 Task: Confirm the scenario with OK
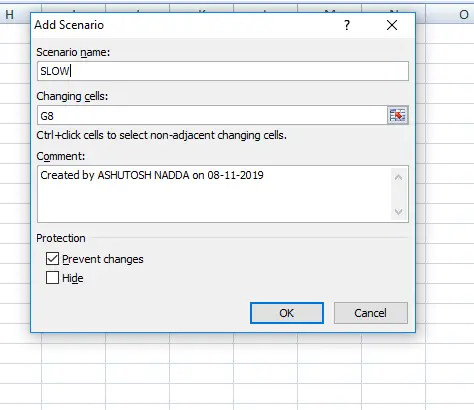pos(287,313)
